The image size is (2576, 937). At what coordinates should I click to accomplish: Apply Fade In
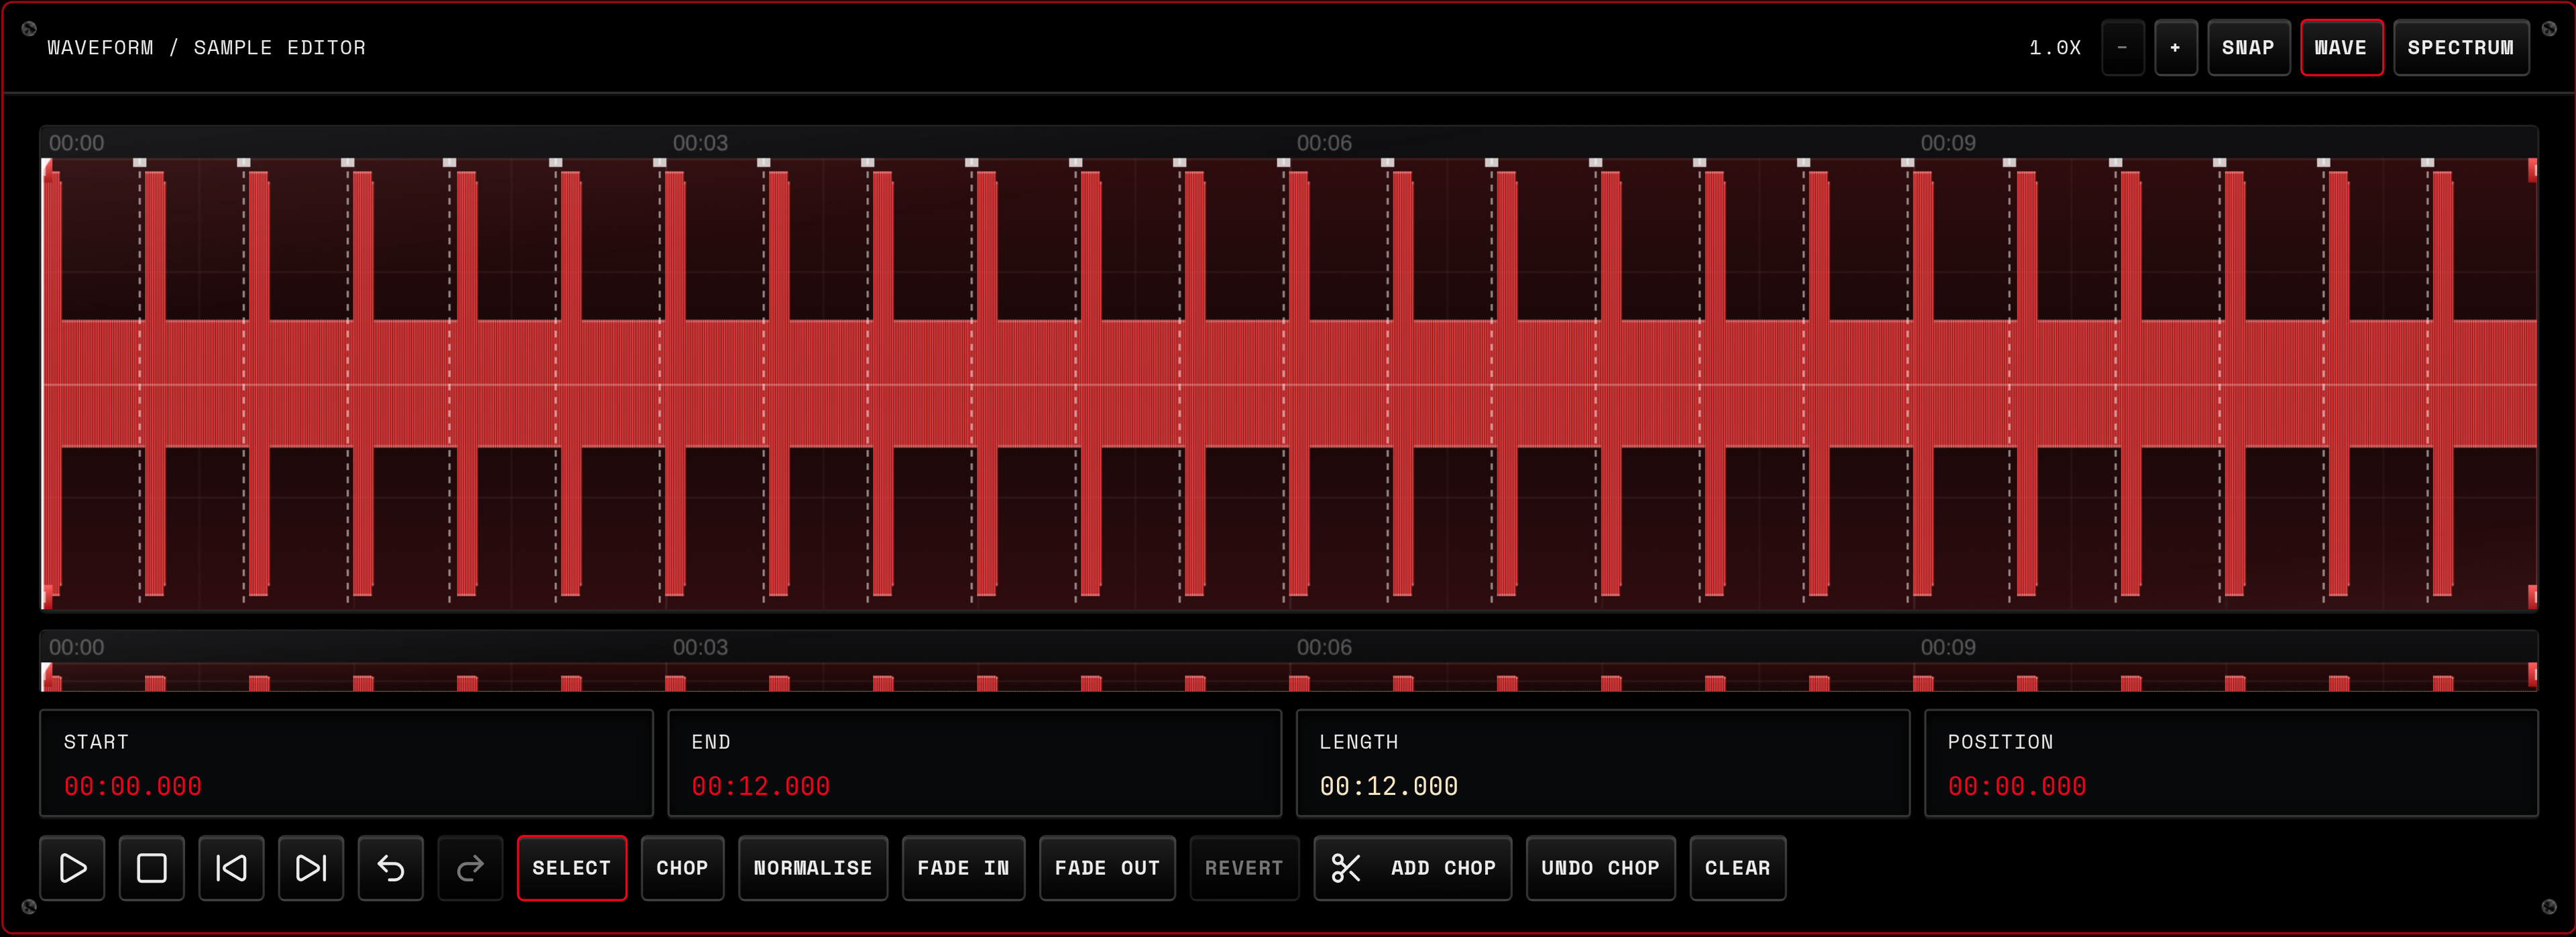963,868
